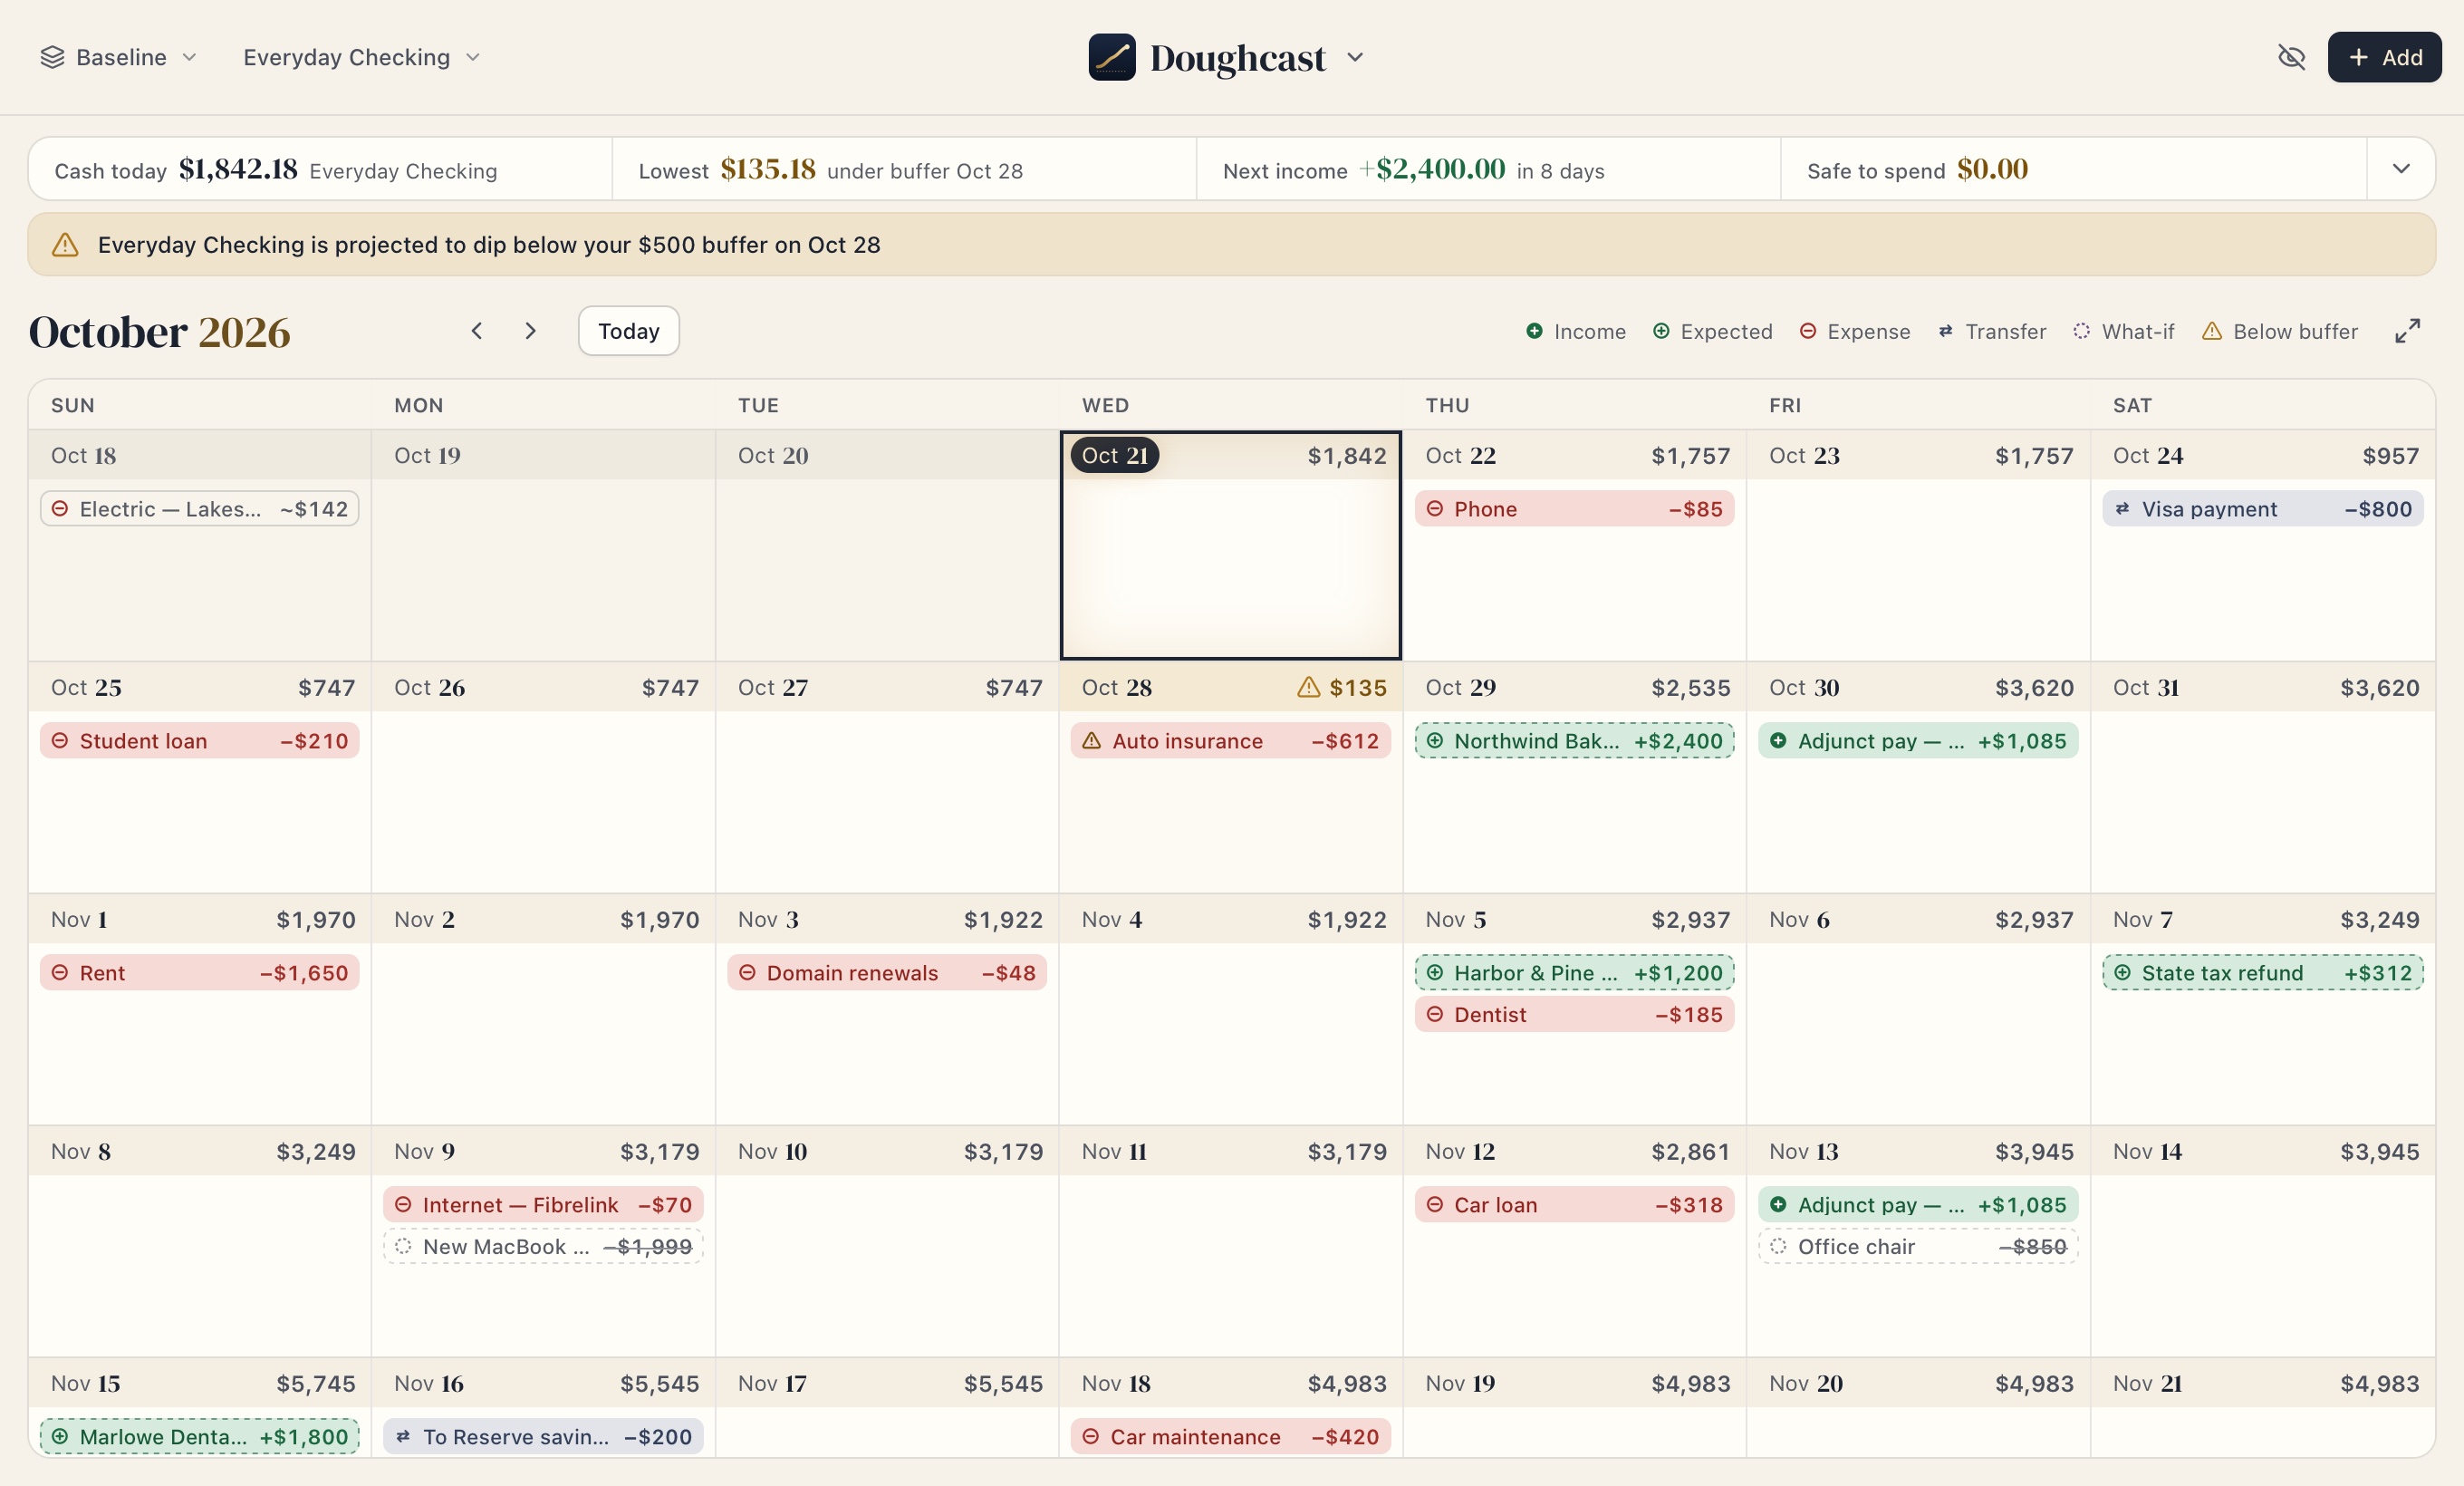Click the Add button
This screenshot has height=1486, width=2464.
(2384, 57)
